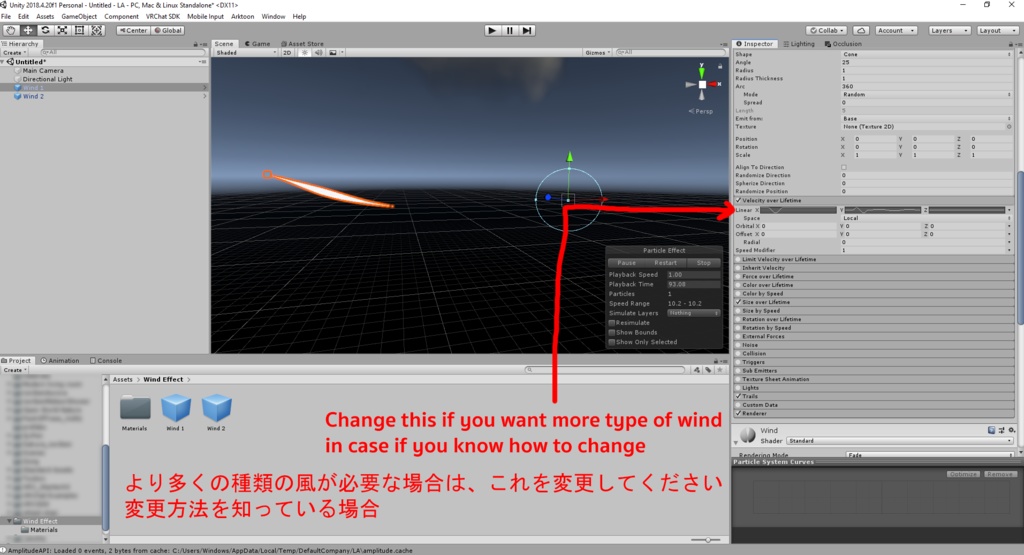Open the File menu
Screen dimensions: 1024x555
pyautogui.click(x=6, y=16)
